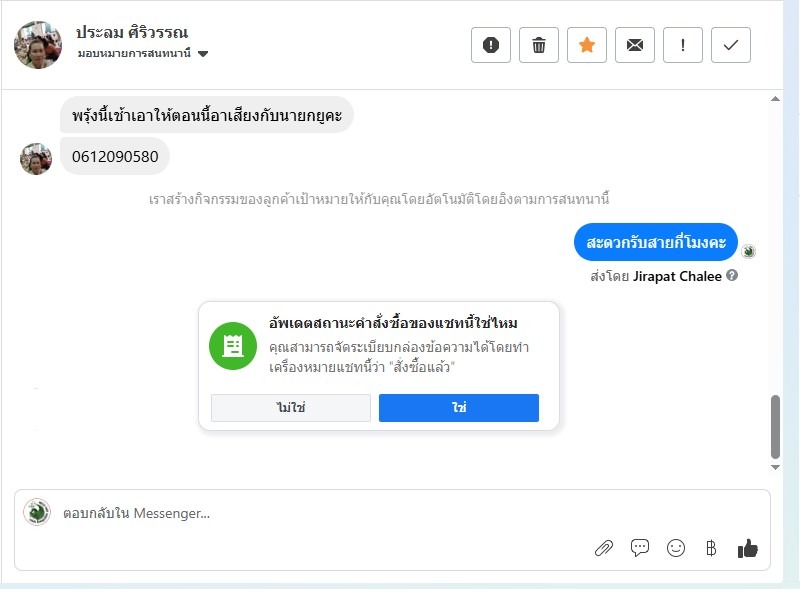Open the customer's profile picture in header
The width and height of the screenshot is (800, 589).
pyautogui.click(x=38, y=45)
